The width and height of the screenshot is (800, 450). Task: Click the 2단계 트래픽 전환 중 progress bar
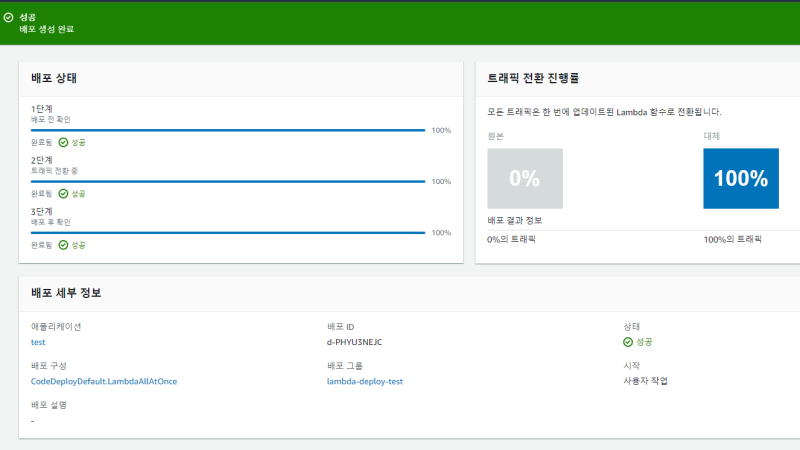pyautogui.click(x=228, y=182)
